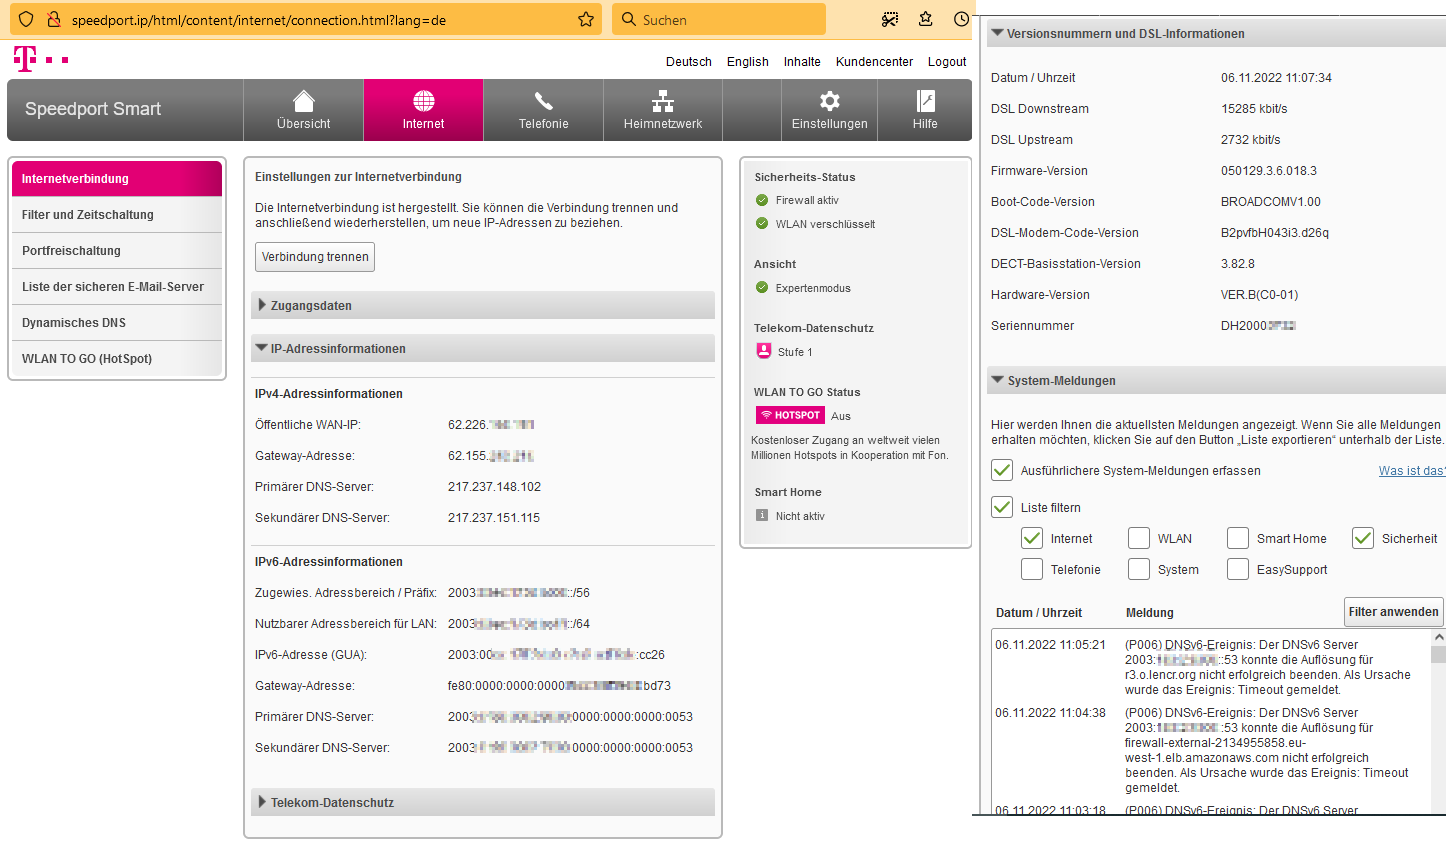Click the Expertenmodus status checkmark
Image resolution: width=1446 pixels, height=843 pixels.
coord(762,288)
